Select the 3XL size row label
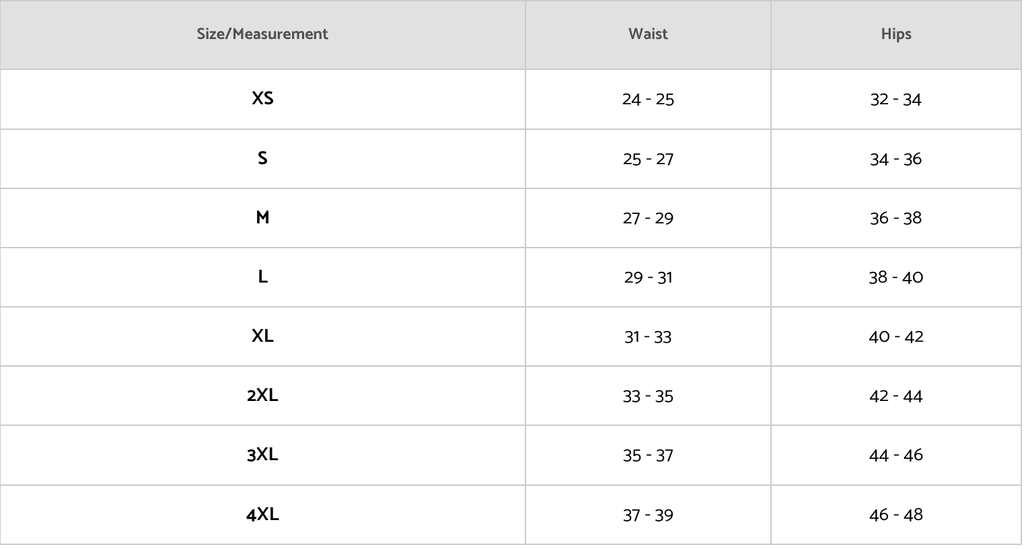1024x549 pixels. (x=262, y=455)
